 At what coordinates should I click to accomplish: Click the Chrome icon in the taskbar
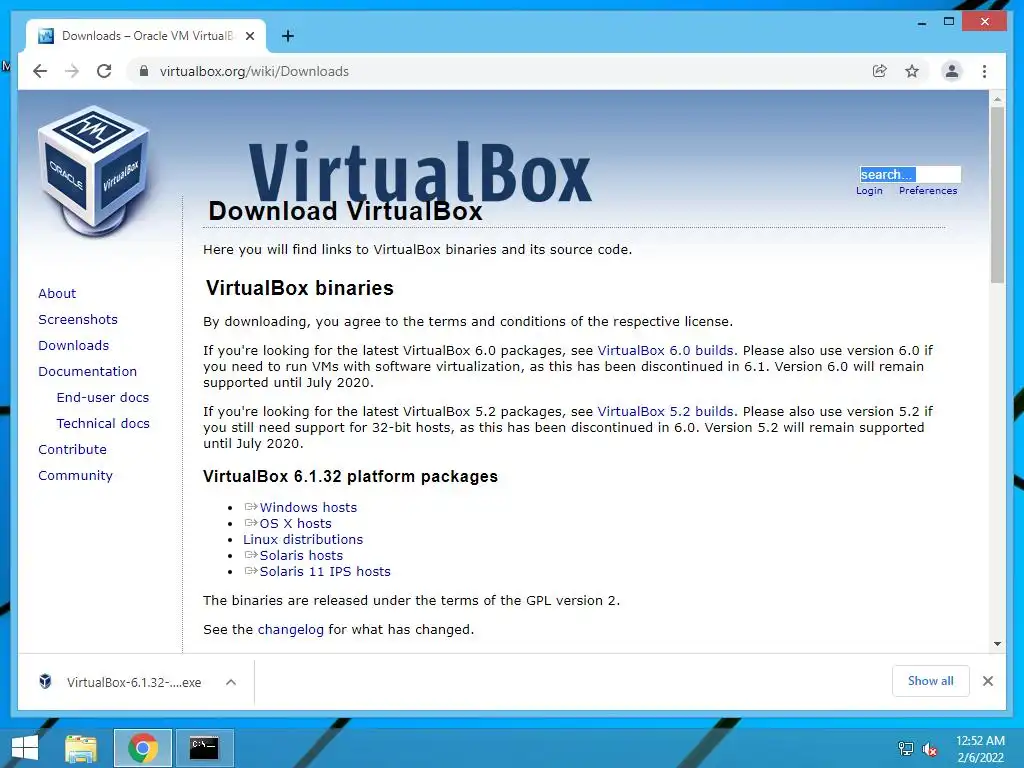coord(142,748)
